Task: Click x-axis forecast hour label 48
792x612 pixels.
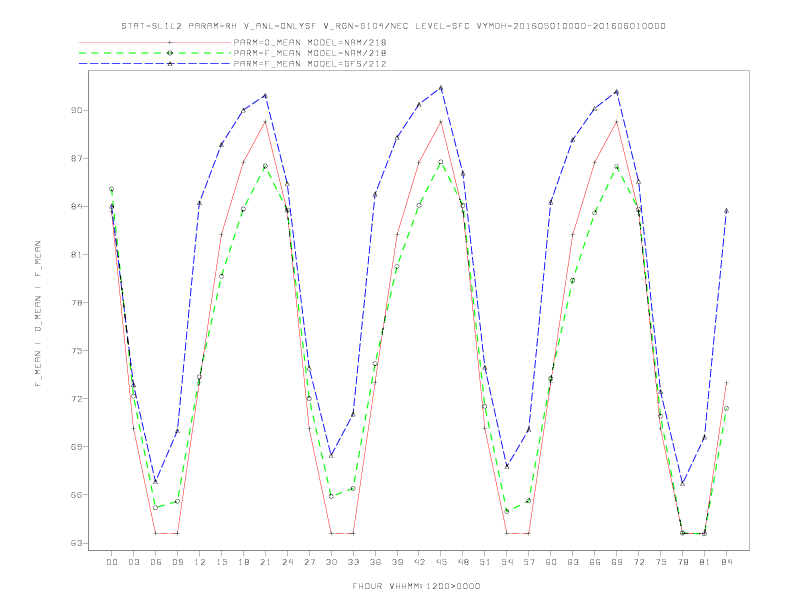Action: point(463,562)
